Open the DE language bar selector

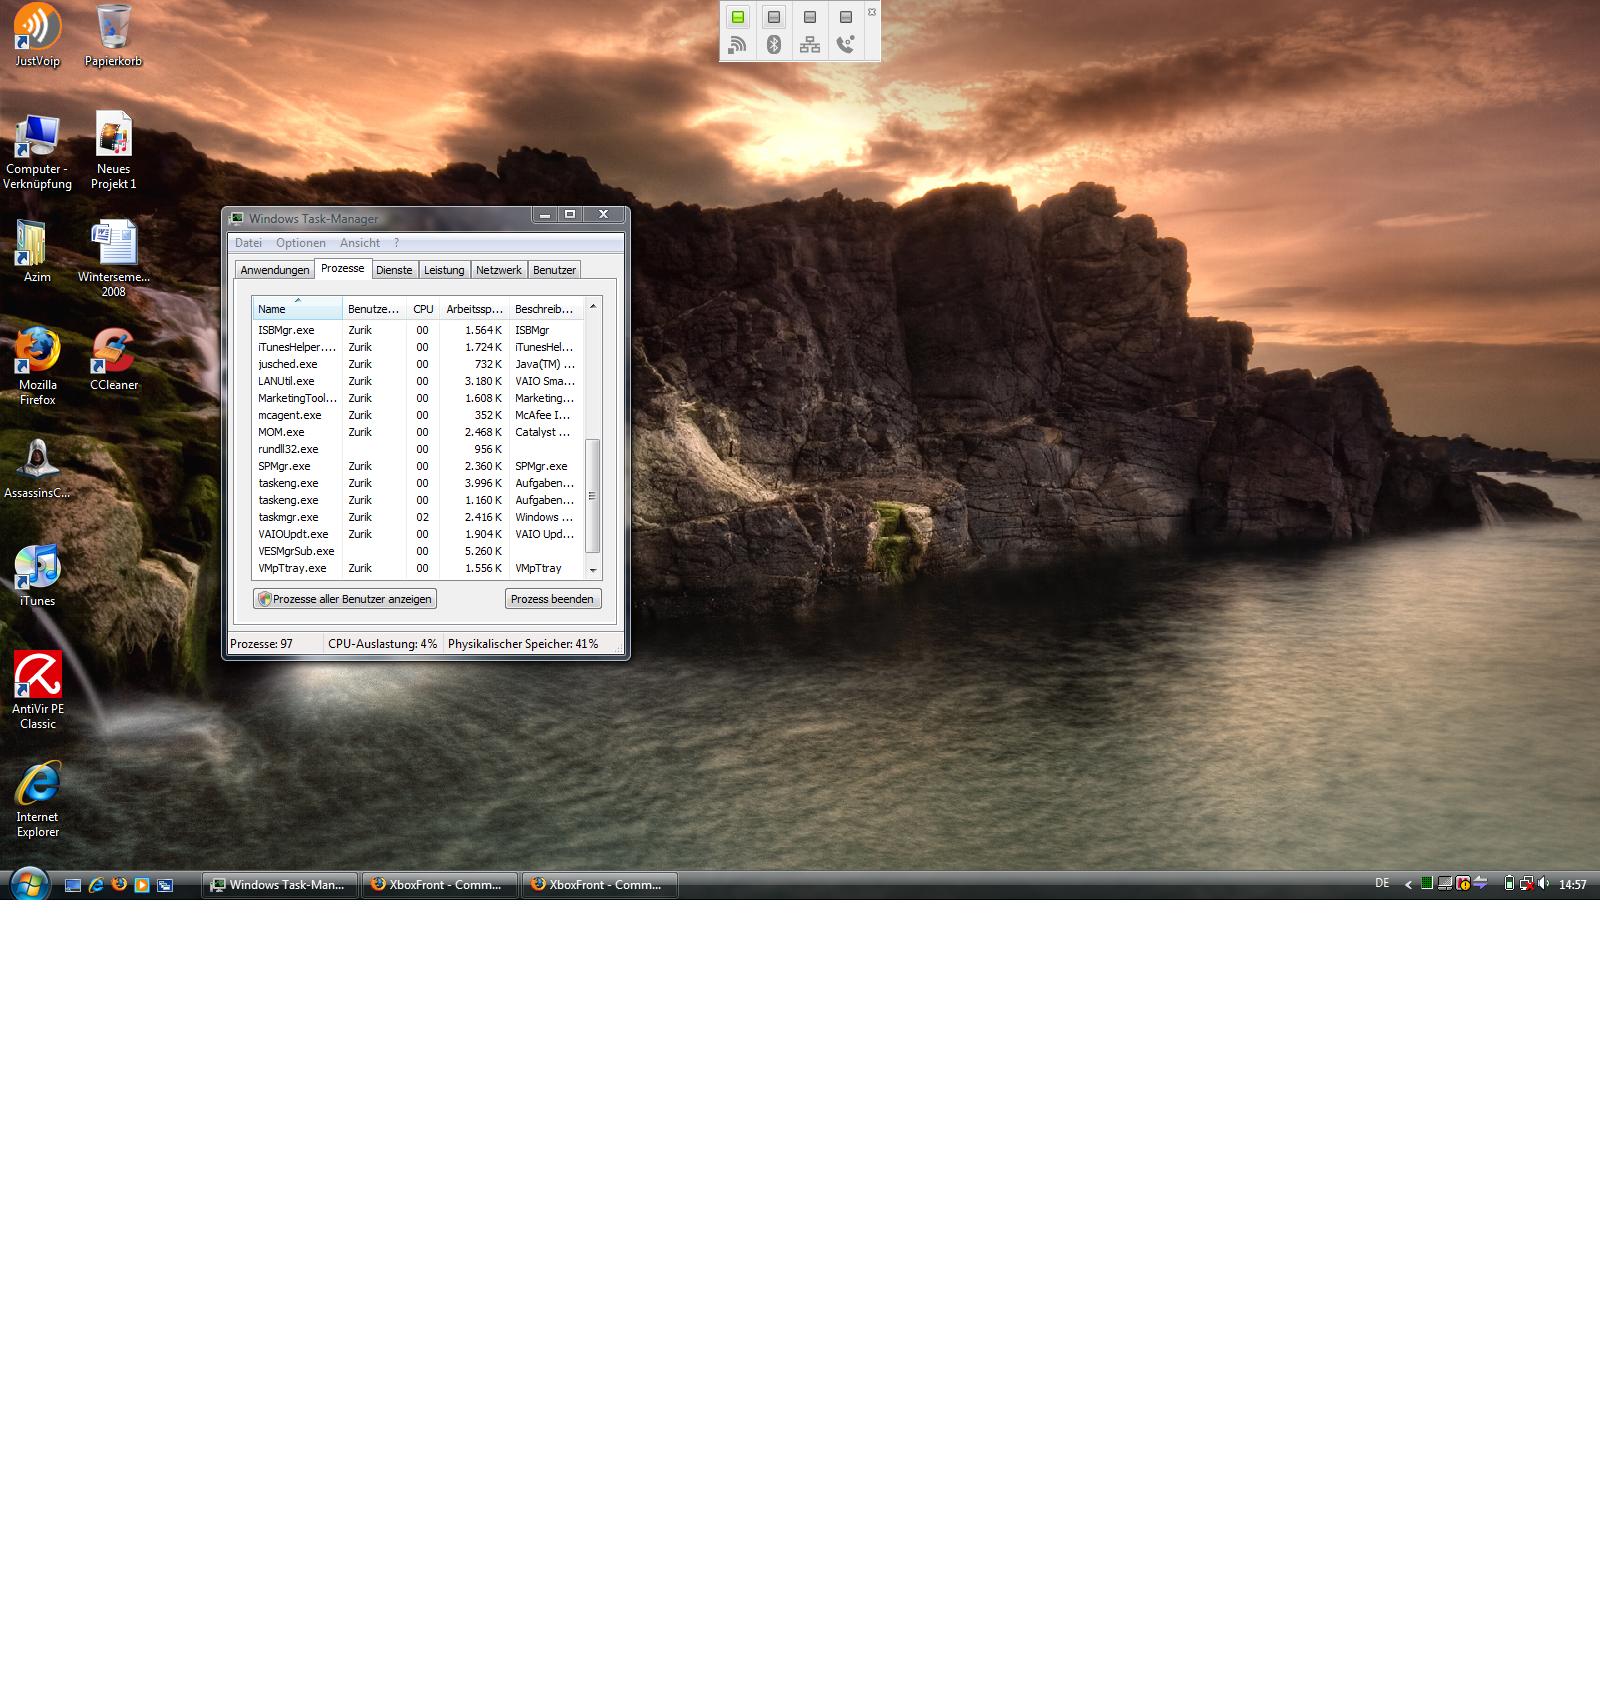click(1382, 884)
